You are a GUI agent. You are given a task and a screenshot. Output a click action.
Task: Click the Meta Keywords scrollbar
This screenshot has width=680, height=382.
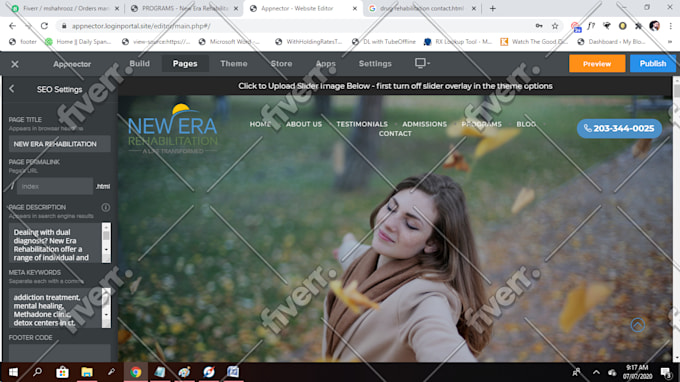pos(106,308)
